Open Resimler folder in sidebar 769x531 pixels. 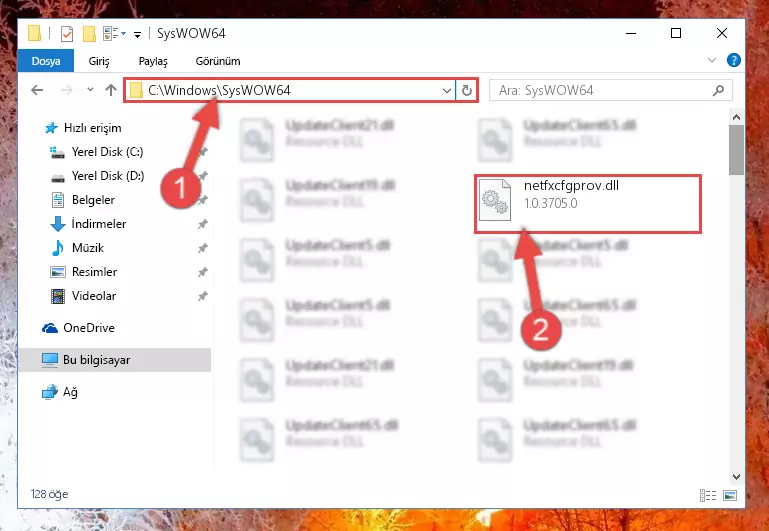coord(94,272)
